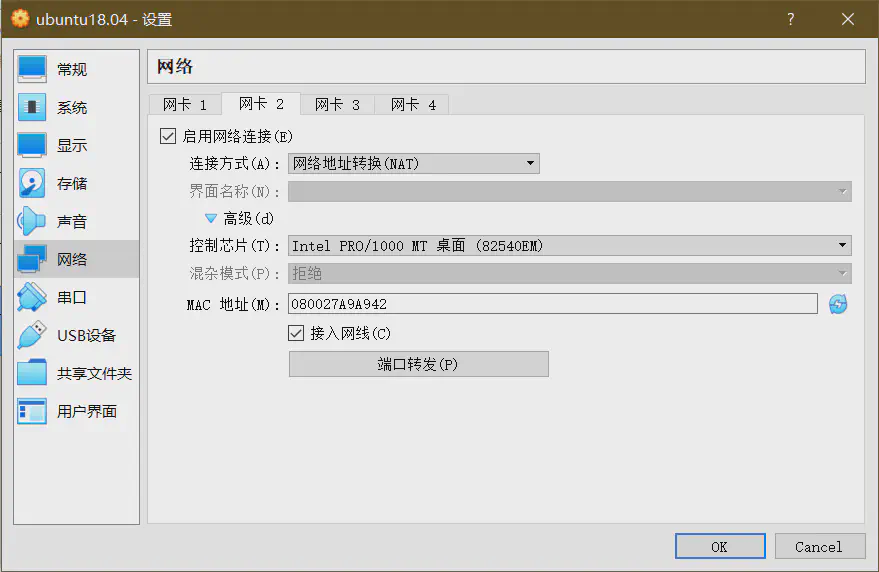Open the 连接方式 NAT dropdown
Image resolution: width=879 pixels, height=572 pixels.
pyautogui.click(x=414, y=163)
